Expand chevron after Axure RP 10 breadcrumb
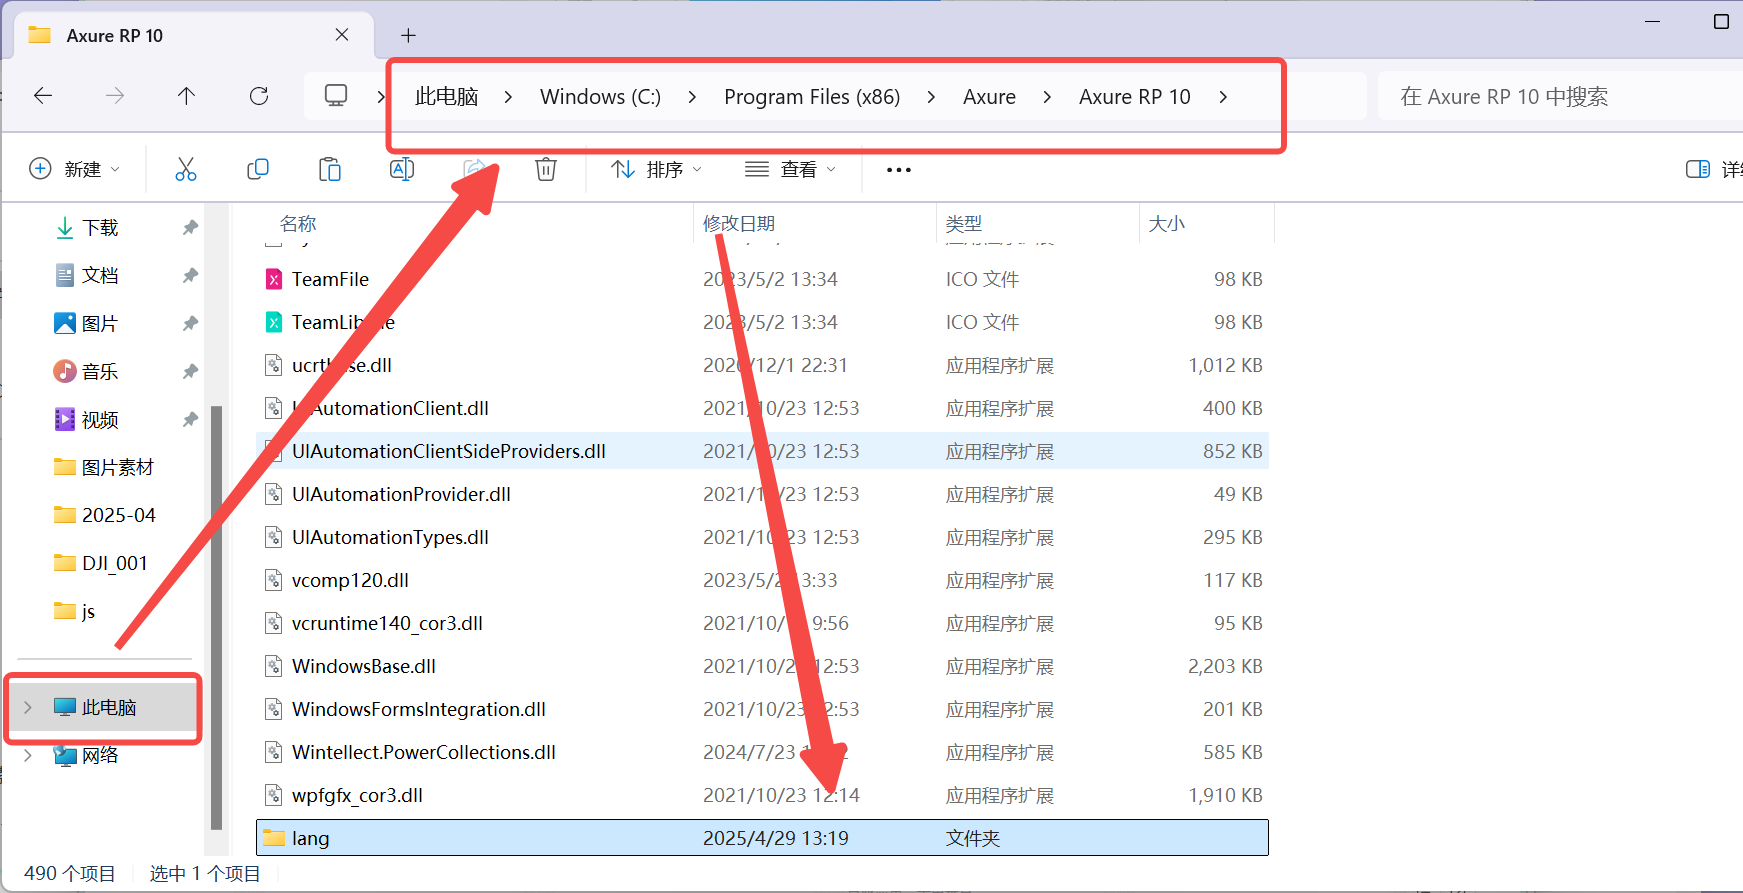1743x893 pixels. click(x=1223, y=97)
